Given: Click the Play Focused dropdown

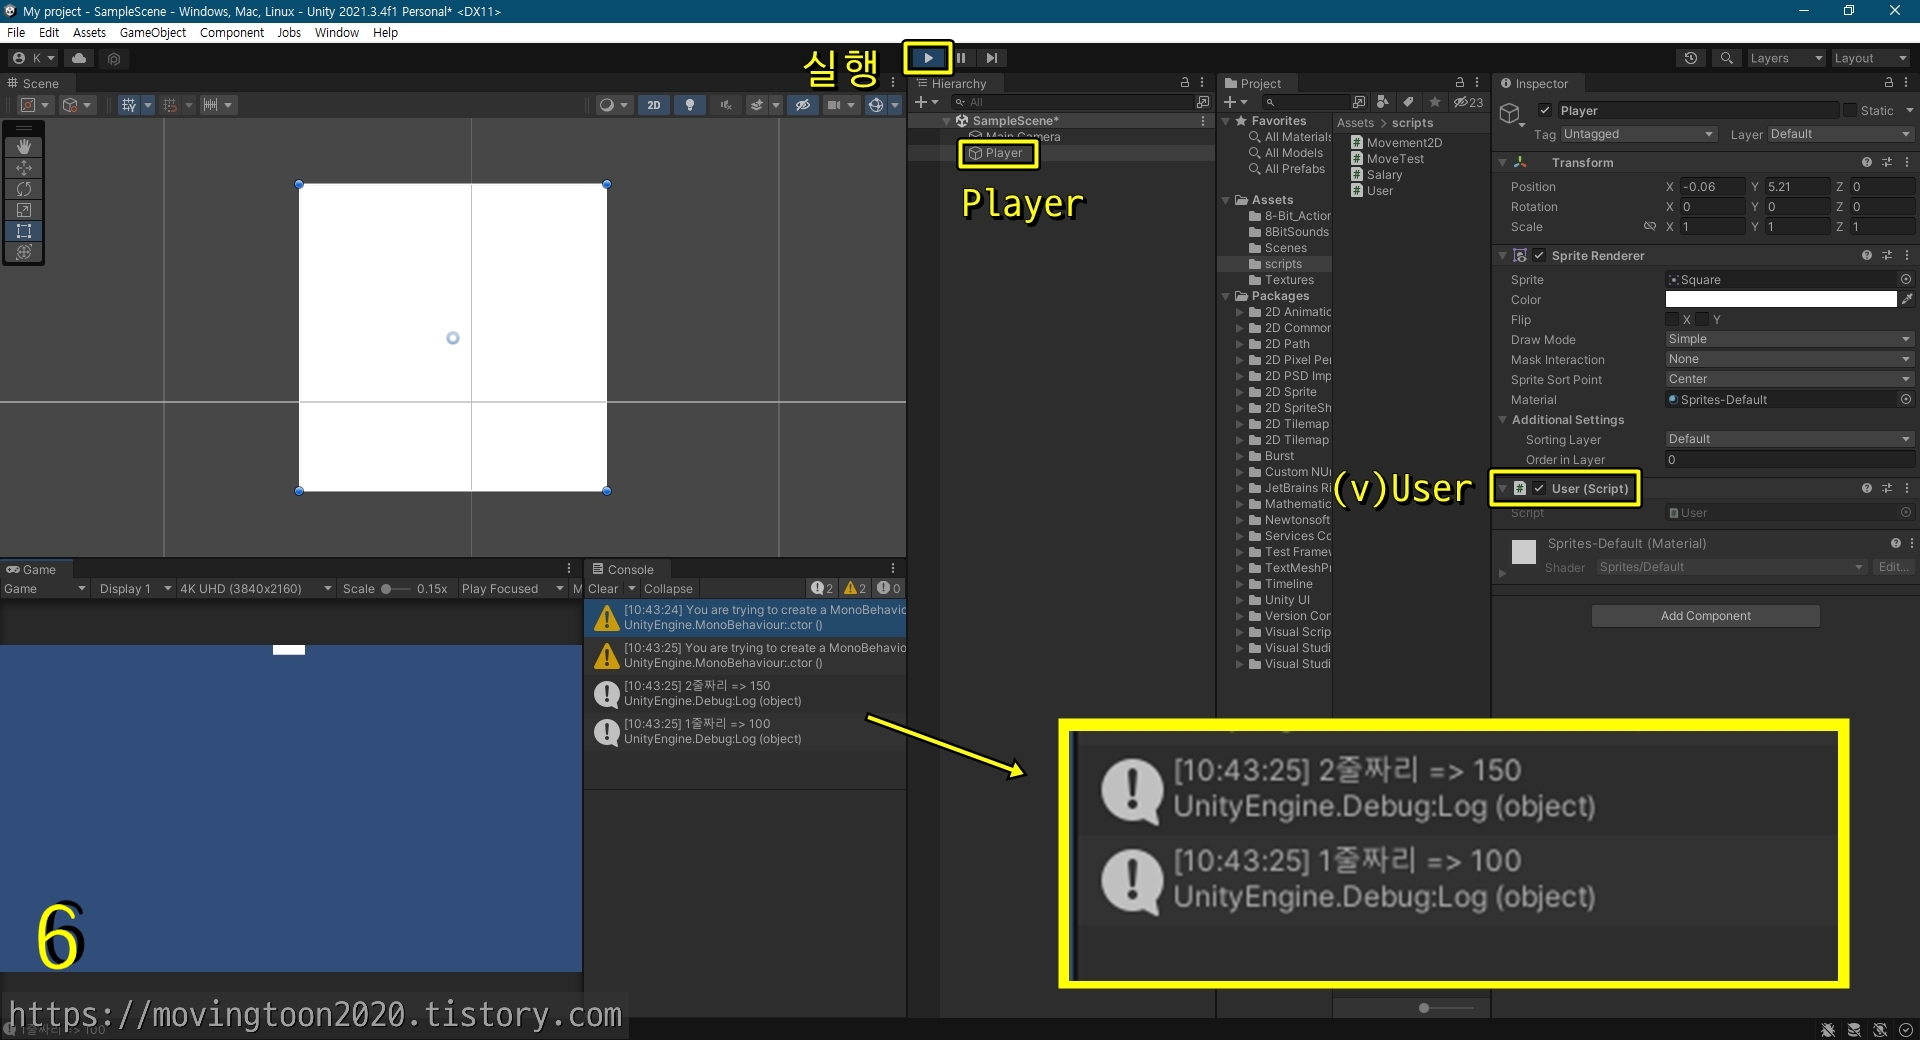Looking at the screenshot, I should pyautogui.click(x=512, y=589).
